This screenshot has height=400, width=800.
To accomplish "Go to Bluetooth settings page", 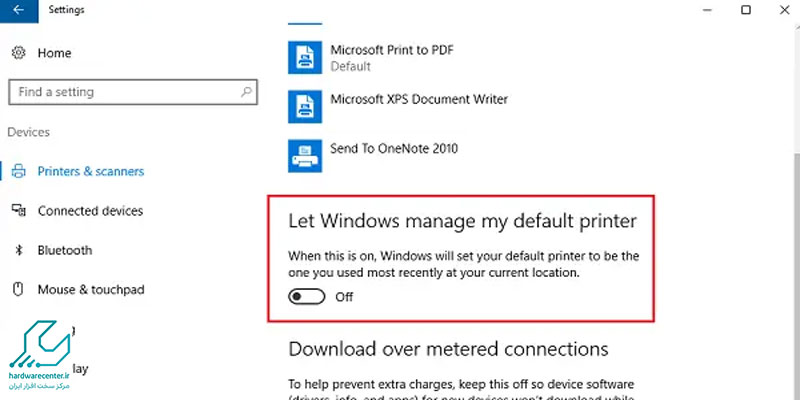I will 65,250.
